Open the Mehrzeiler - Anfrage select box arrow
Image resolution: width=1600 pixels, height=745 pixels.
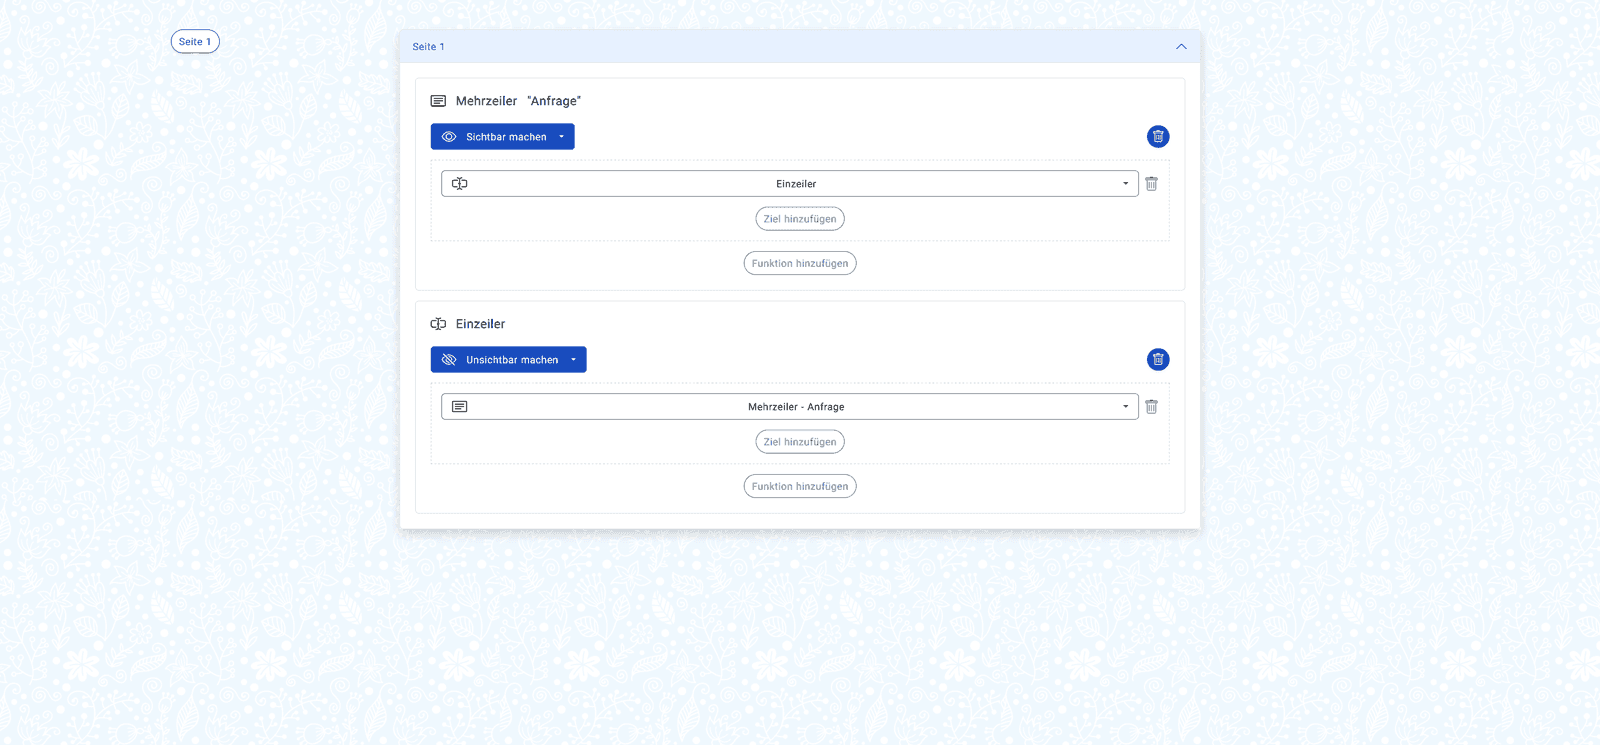pos(1125,407)
